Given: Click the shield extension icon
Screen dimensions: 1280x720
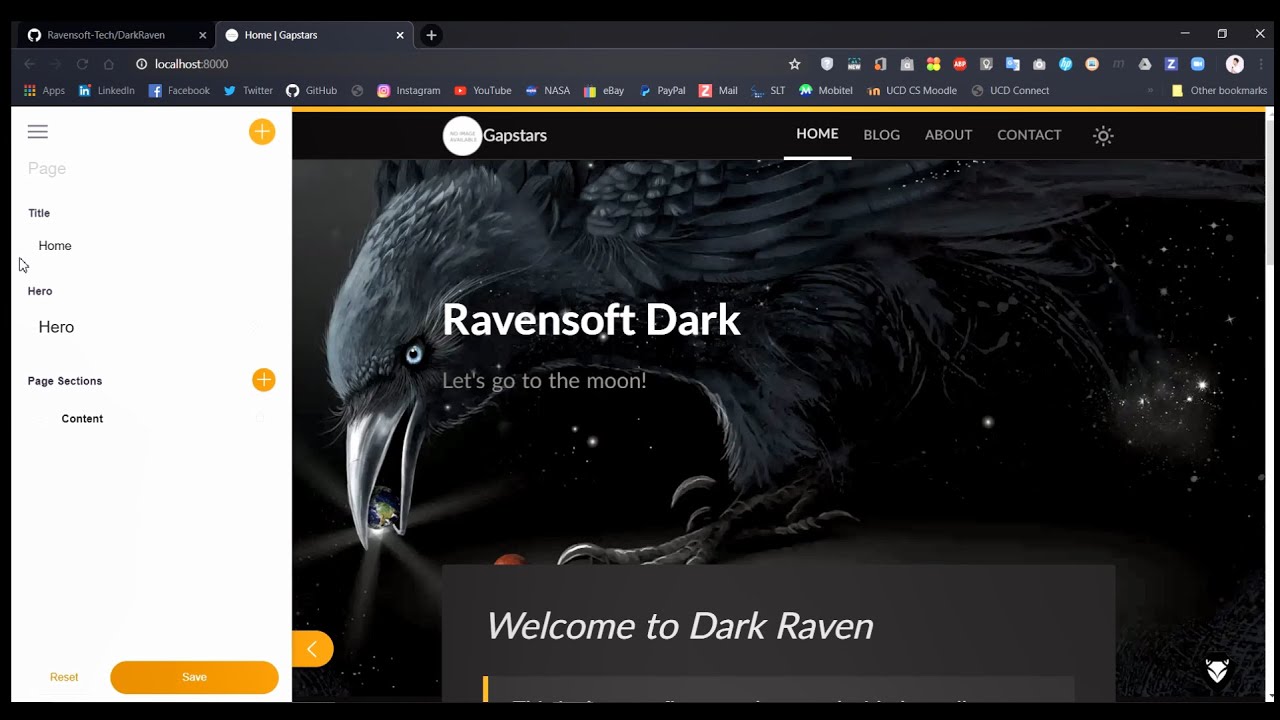Looking at the screenshot, I should (827, 64).
